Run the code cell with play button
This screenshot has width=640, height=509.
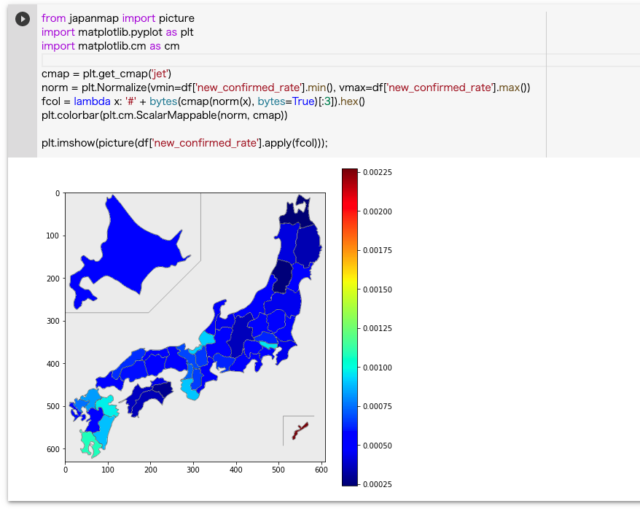22,19
